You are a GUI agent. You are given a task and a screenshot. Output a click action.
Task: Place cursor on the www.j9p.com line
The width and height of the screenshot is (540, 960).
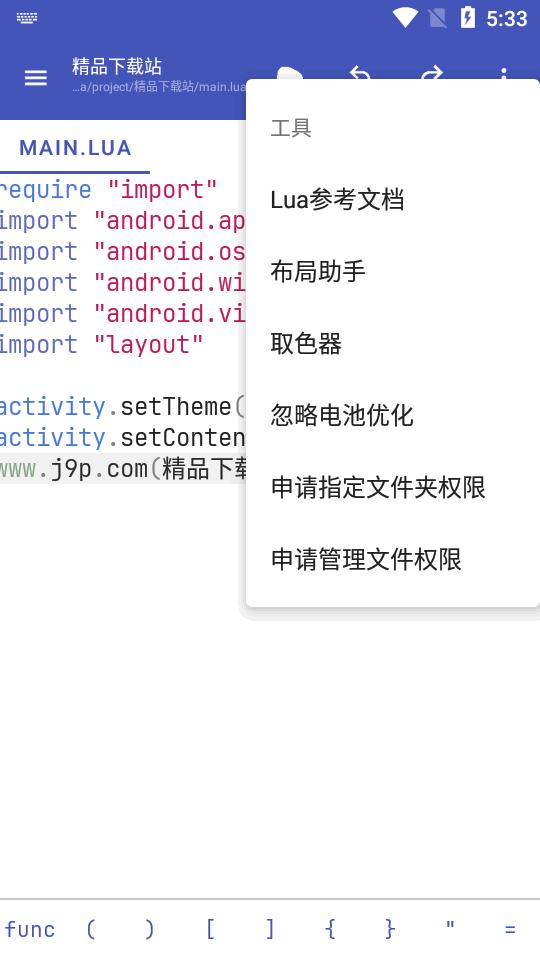point(122,469)
